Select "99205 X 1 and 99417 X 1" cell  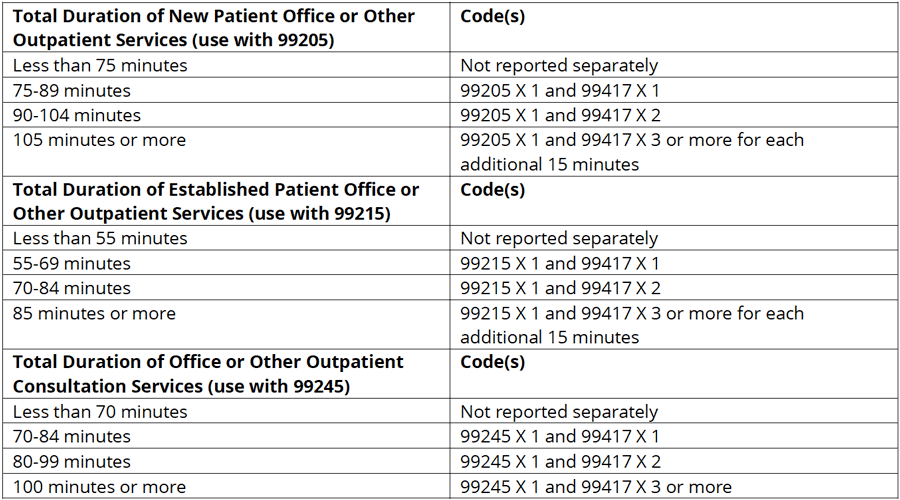(x=560, y=91)
